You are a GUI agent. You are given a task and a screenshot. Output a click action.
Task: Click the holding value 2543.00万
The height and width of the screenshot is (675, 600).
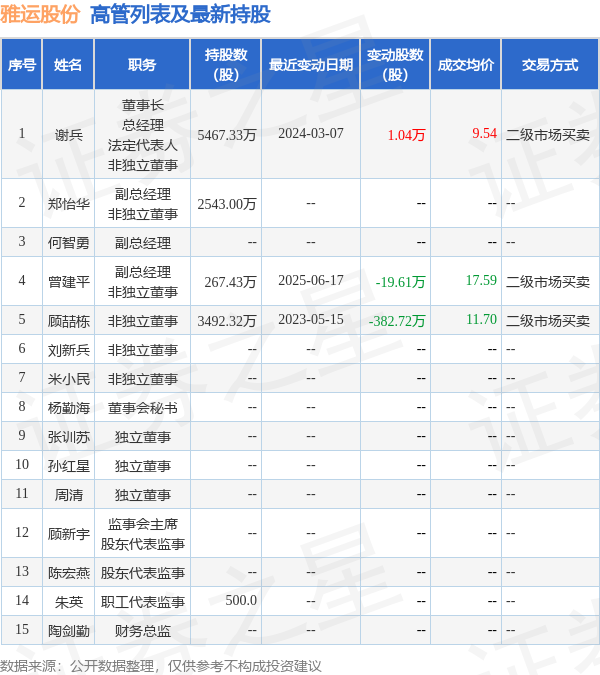point(226,204)
